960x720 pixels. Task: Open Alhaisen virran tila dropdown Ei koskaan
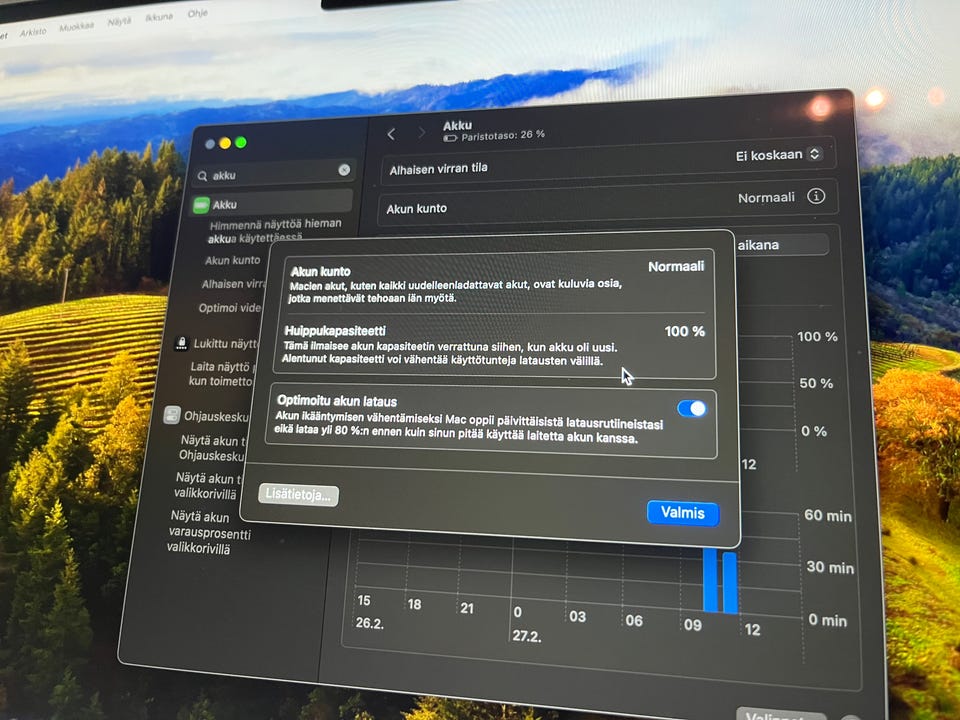(x=778, y=154)
